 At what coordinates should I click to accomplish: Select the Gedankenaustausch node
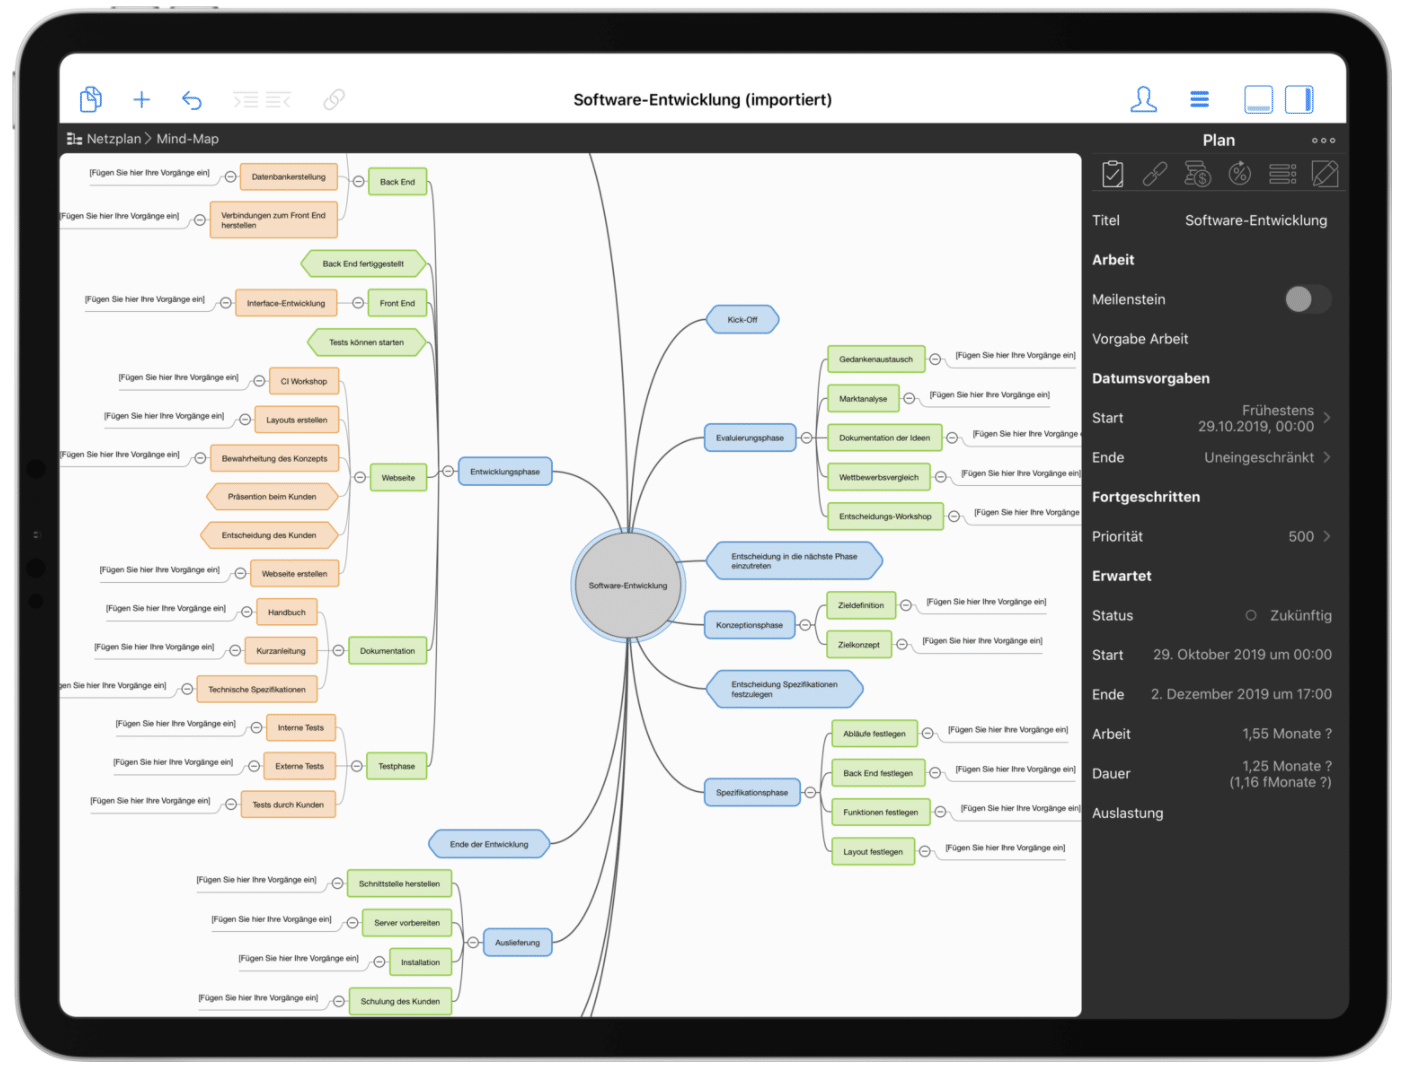(x=876, y=359)
